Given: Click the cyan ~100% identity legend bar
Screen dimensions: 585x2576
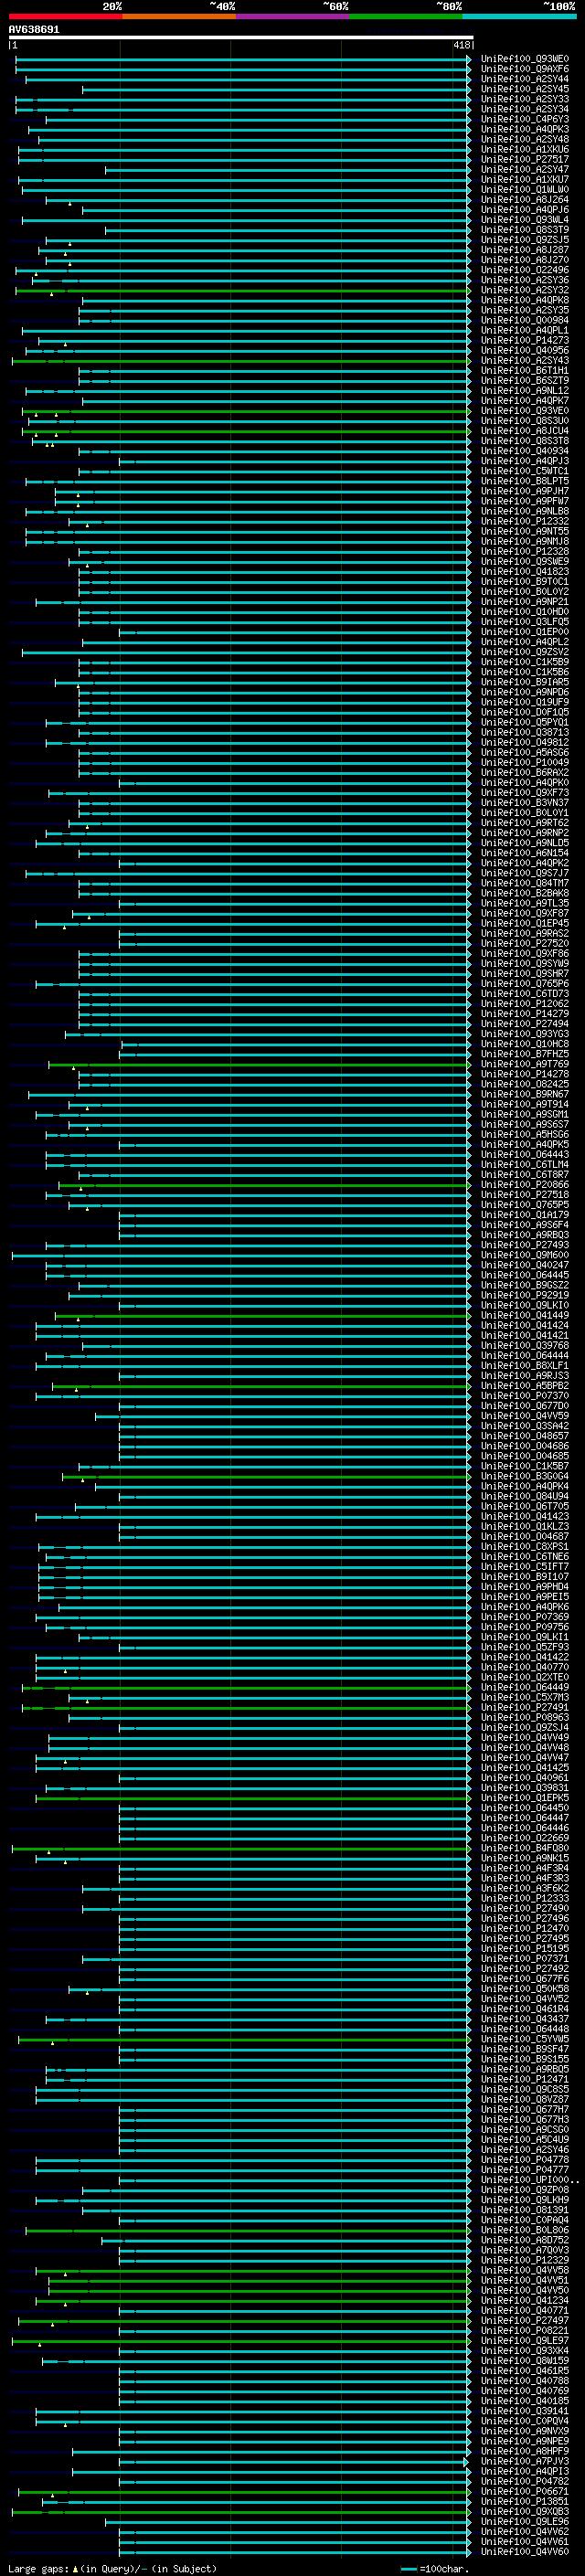Looking at the screenshot, I should pos(519,16).
